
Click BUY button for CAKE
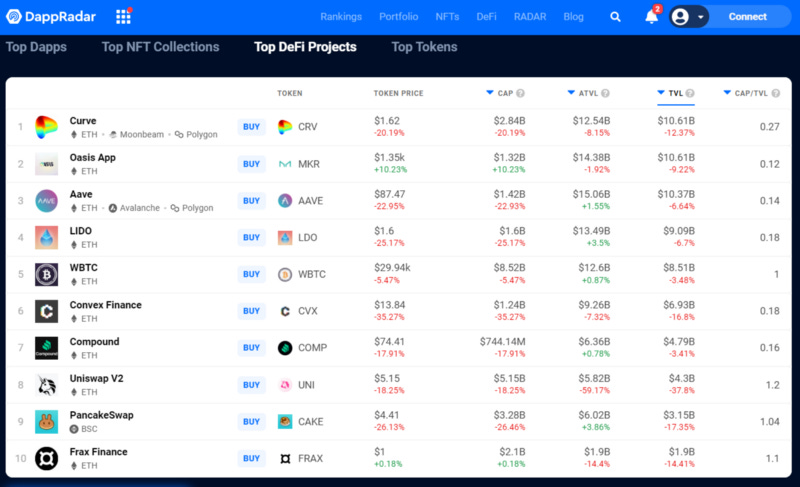(252, 422)
